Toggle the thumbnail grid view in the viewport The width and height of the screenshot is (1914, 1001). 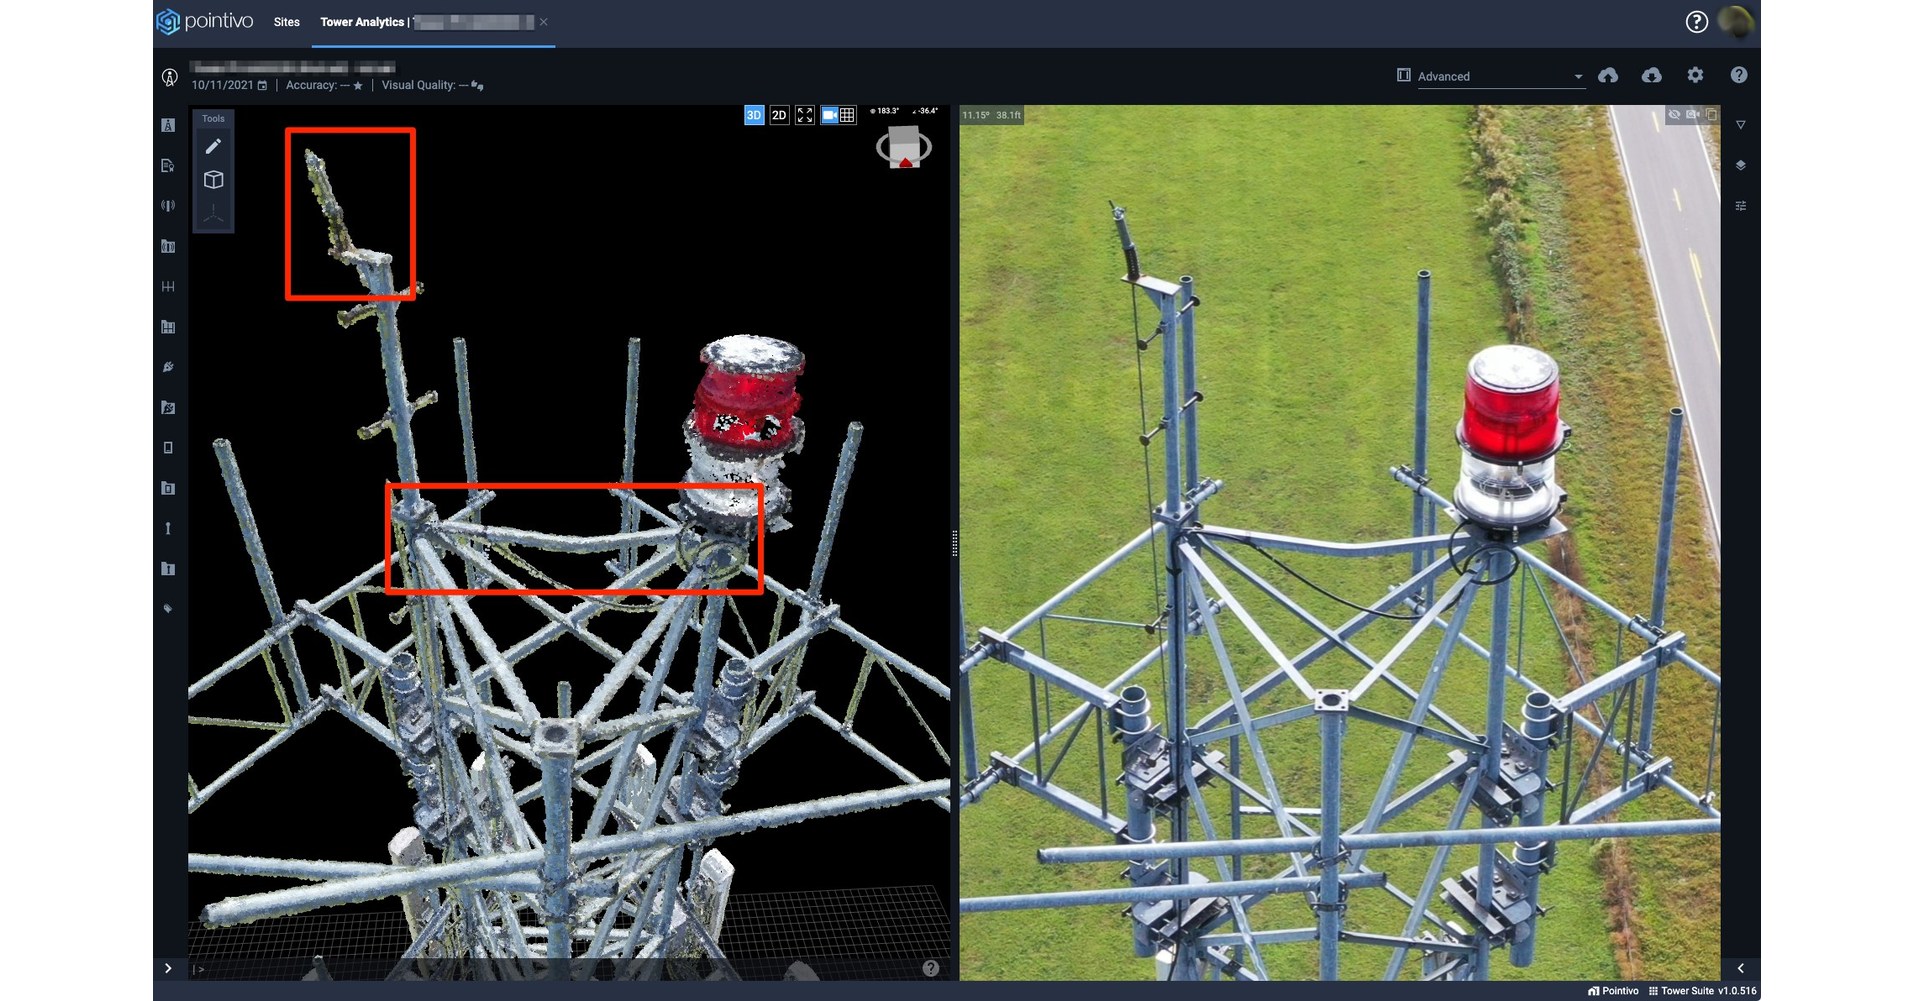pyautogui.click(x=847, y=115)
